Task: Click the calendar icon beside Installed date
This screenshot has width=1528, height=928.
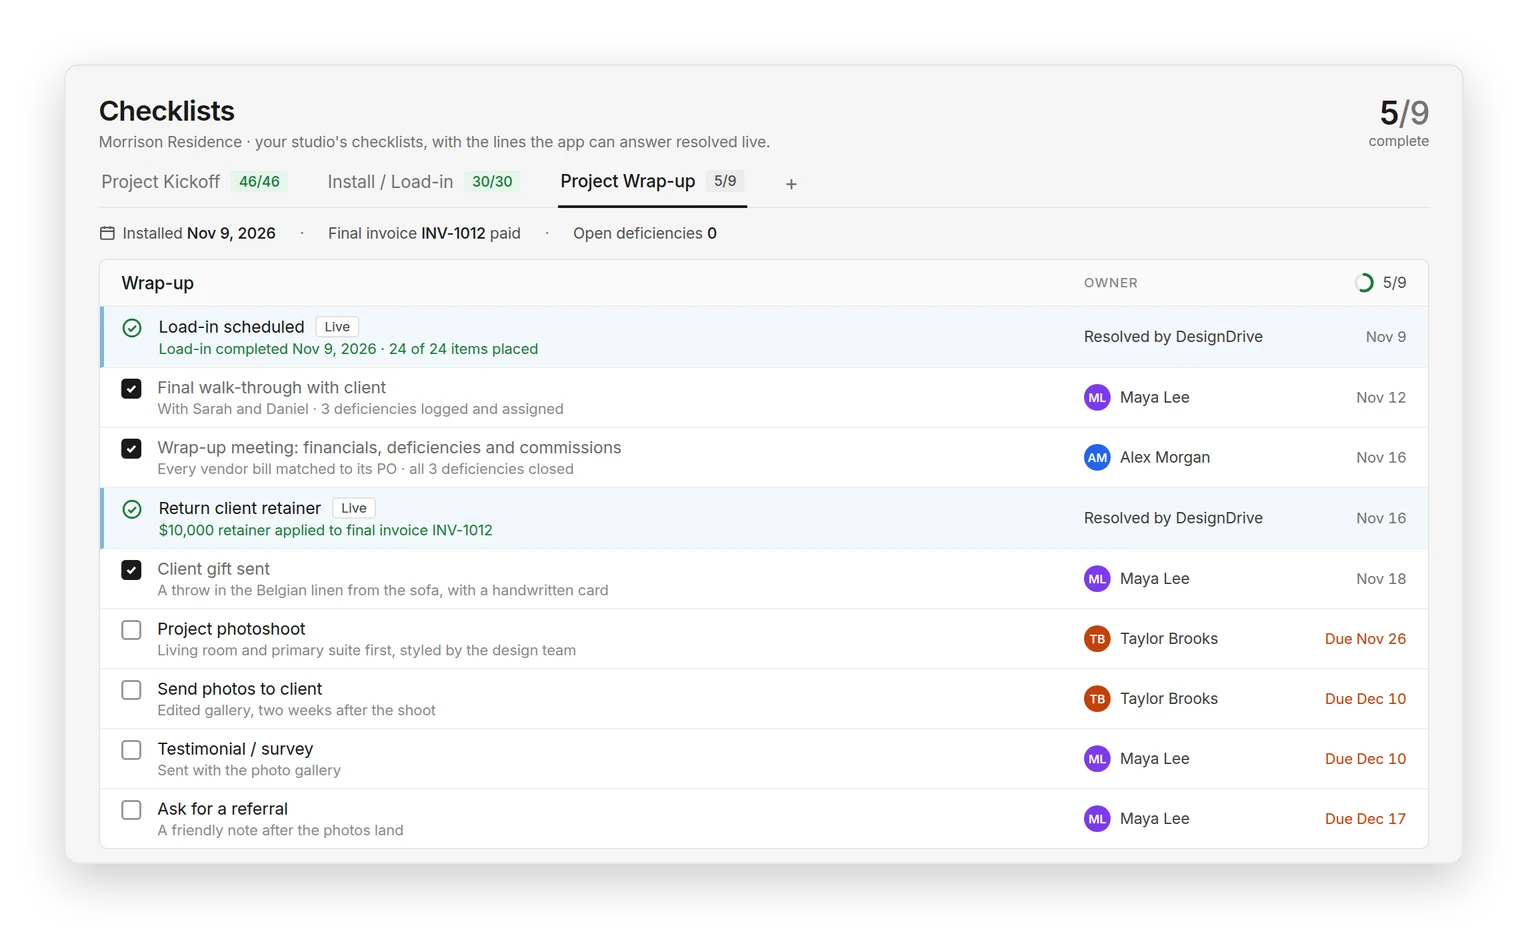Action: 107,233
